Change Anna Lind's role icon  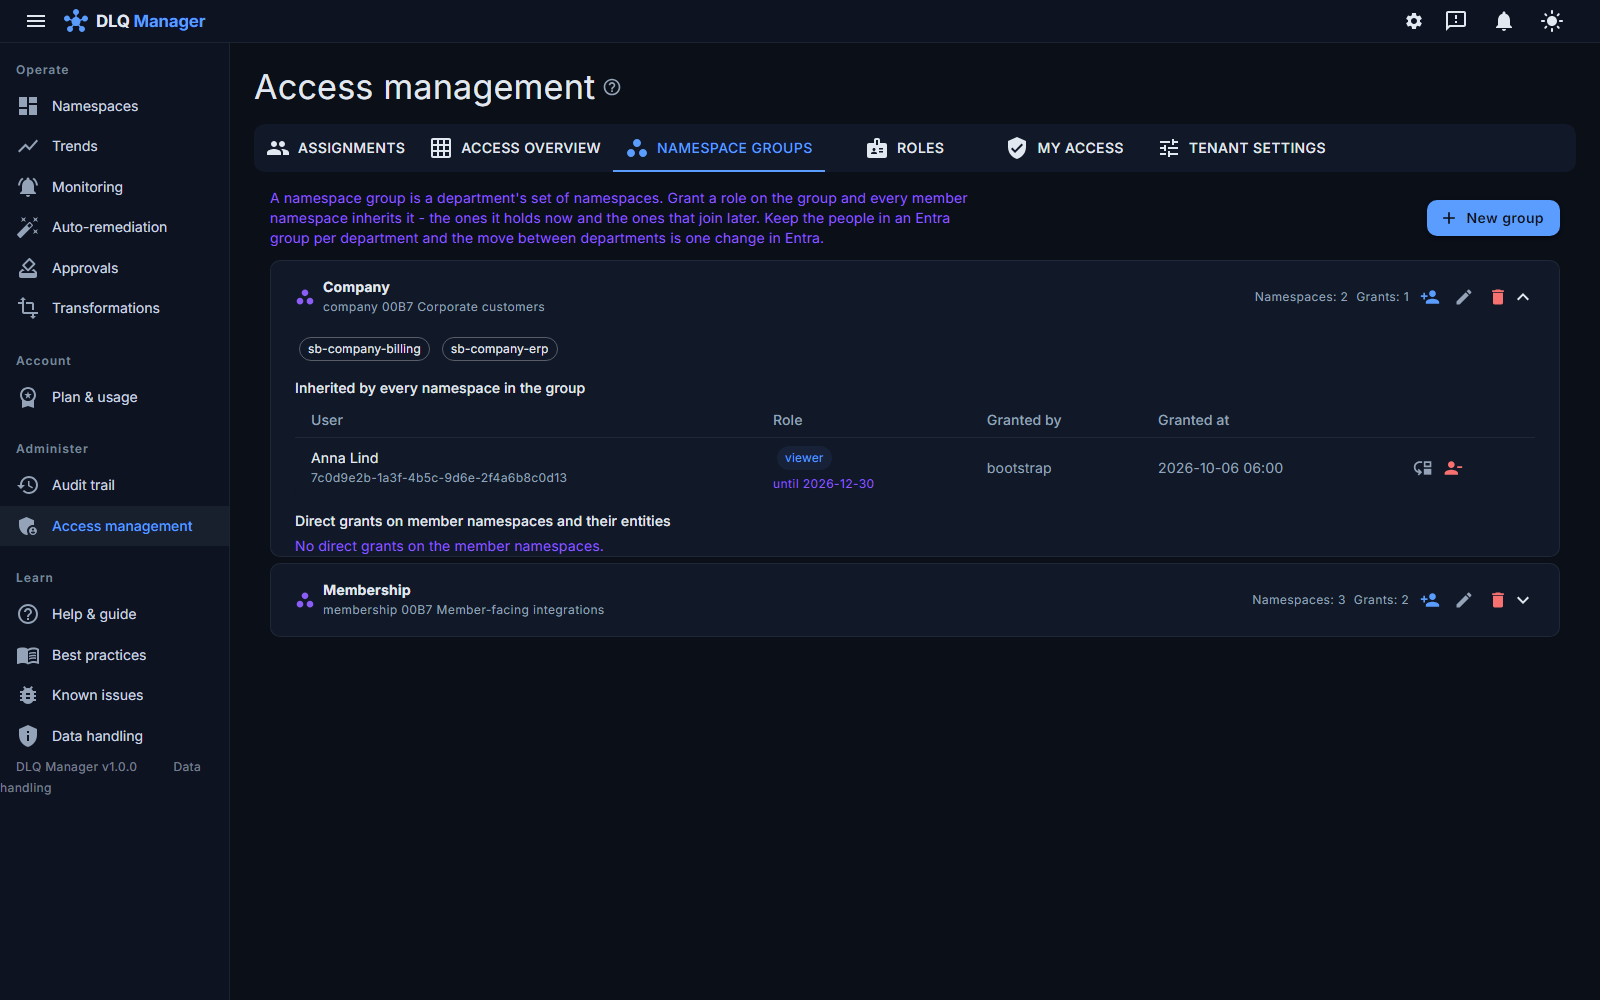point(1423,468)
